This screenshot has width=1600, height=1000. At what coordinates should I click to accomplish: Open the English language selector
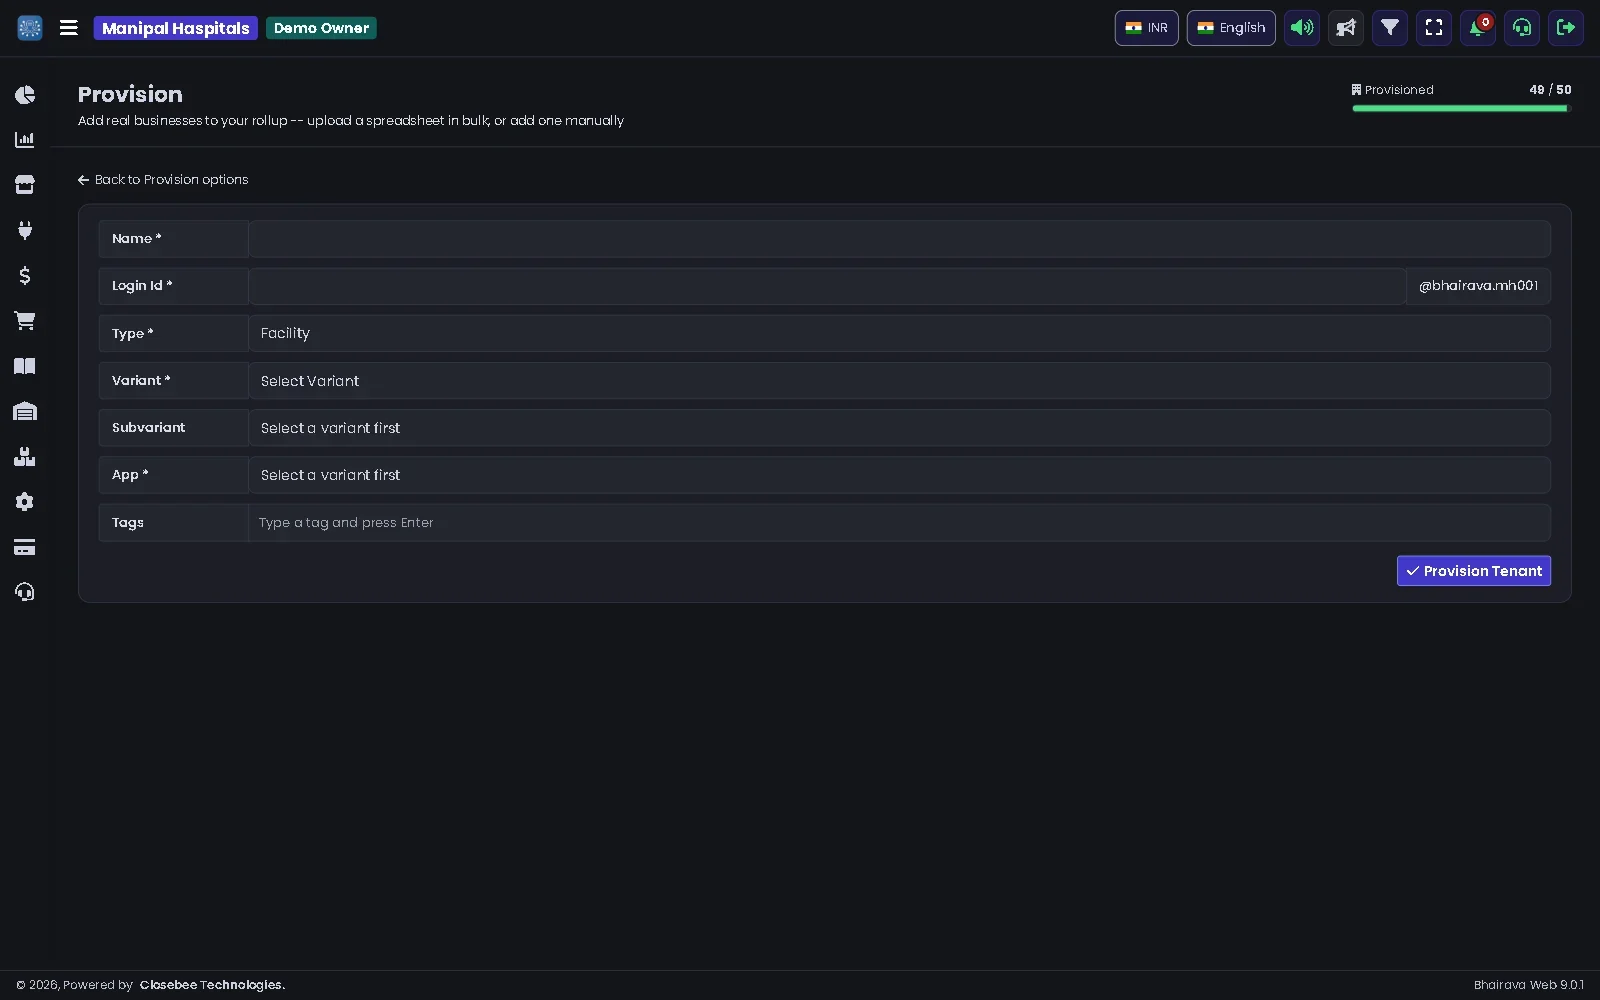[1231, 28]
